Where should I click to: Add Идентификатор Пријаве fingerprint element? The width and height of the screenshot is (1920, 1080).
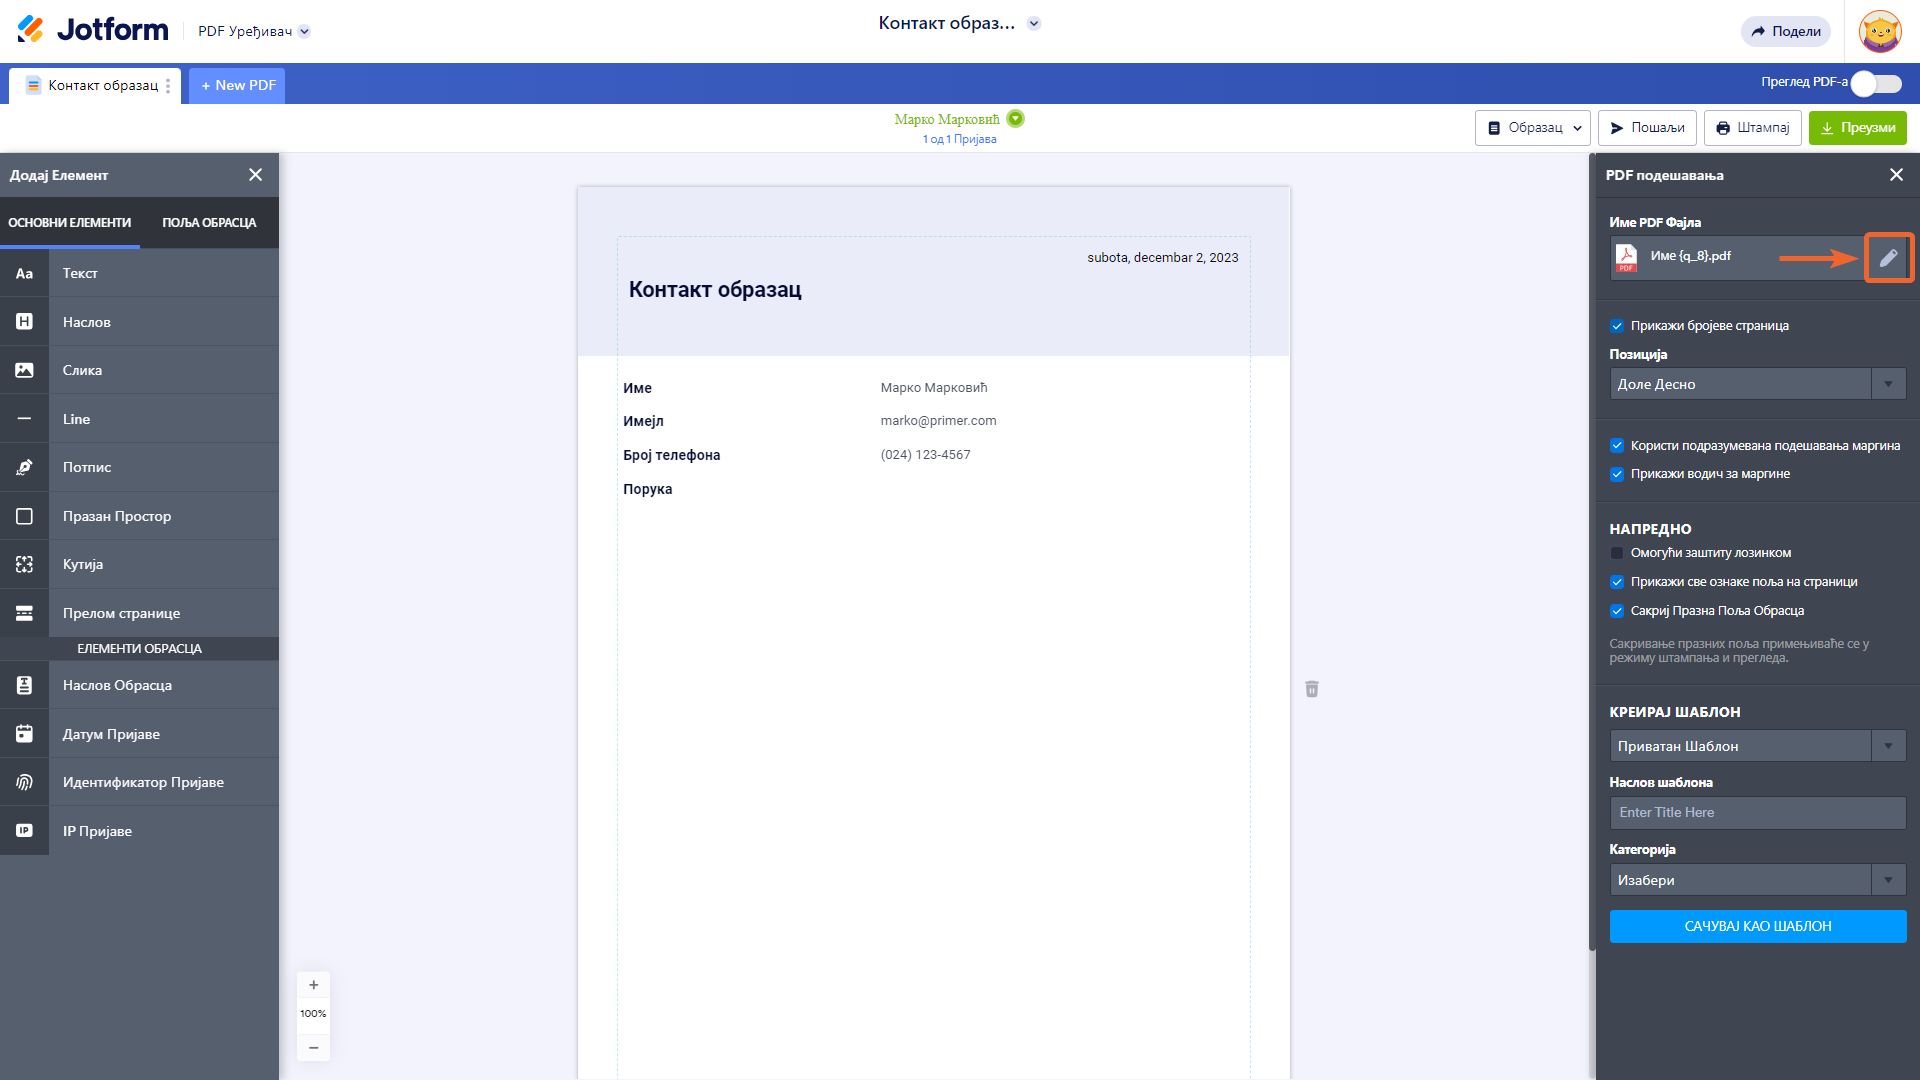[143, 782]
